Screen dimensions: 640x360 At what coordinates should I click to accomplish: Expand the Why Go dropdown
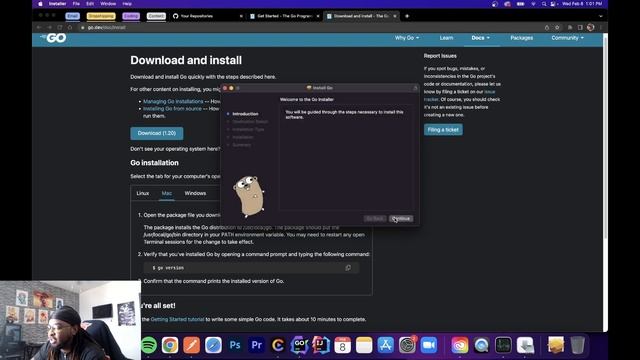pos(407,38)
